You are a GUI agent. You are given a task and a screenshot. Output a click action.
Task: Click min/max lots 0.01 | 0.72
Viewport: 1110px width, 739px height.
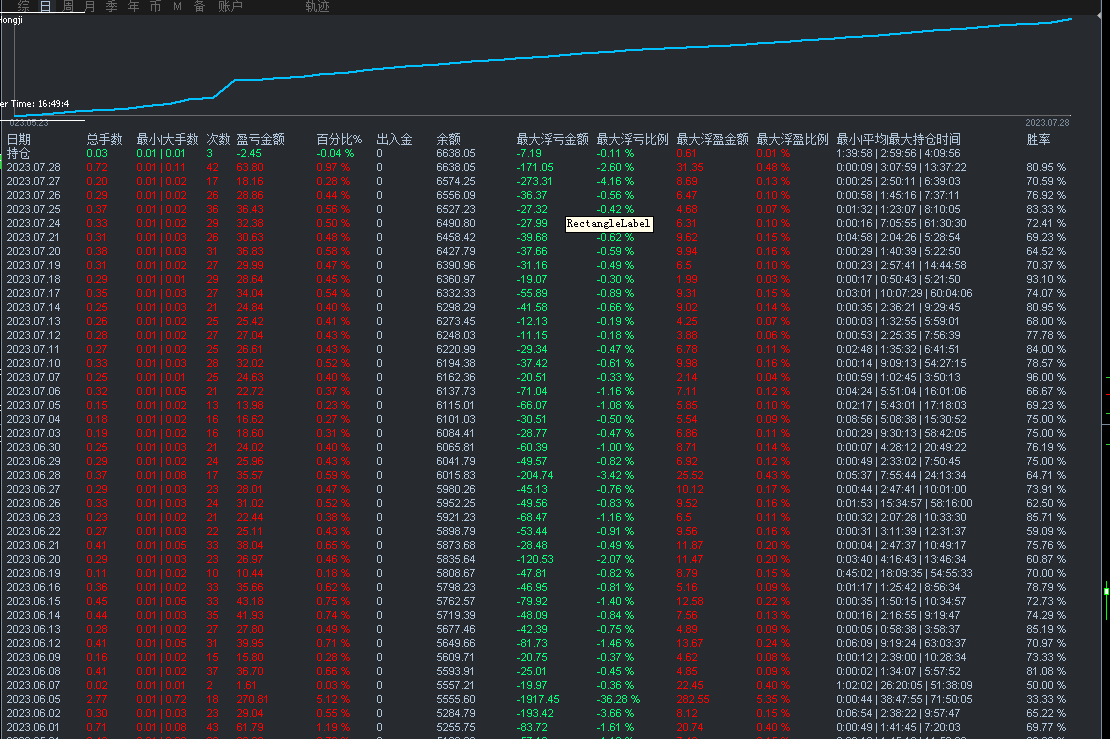click(x=161, y=699)
